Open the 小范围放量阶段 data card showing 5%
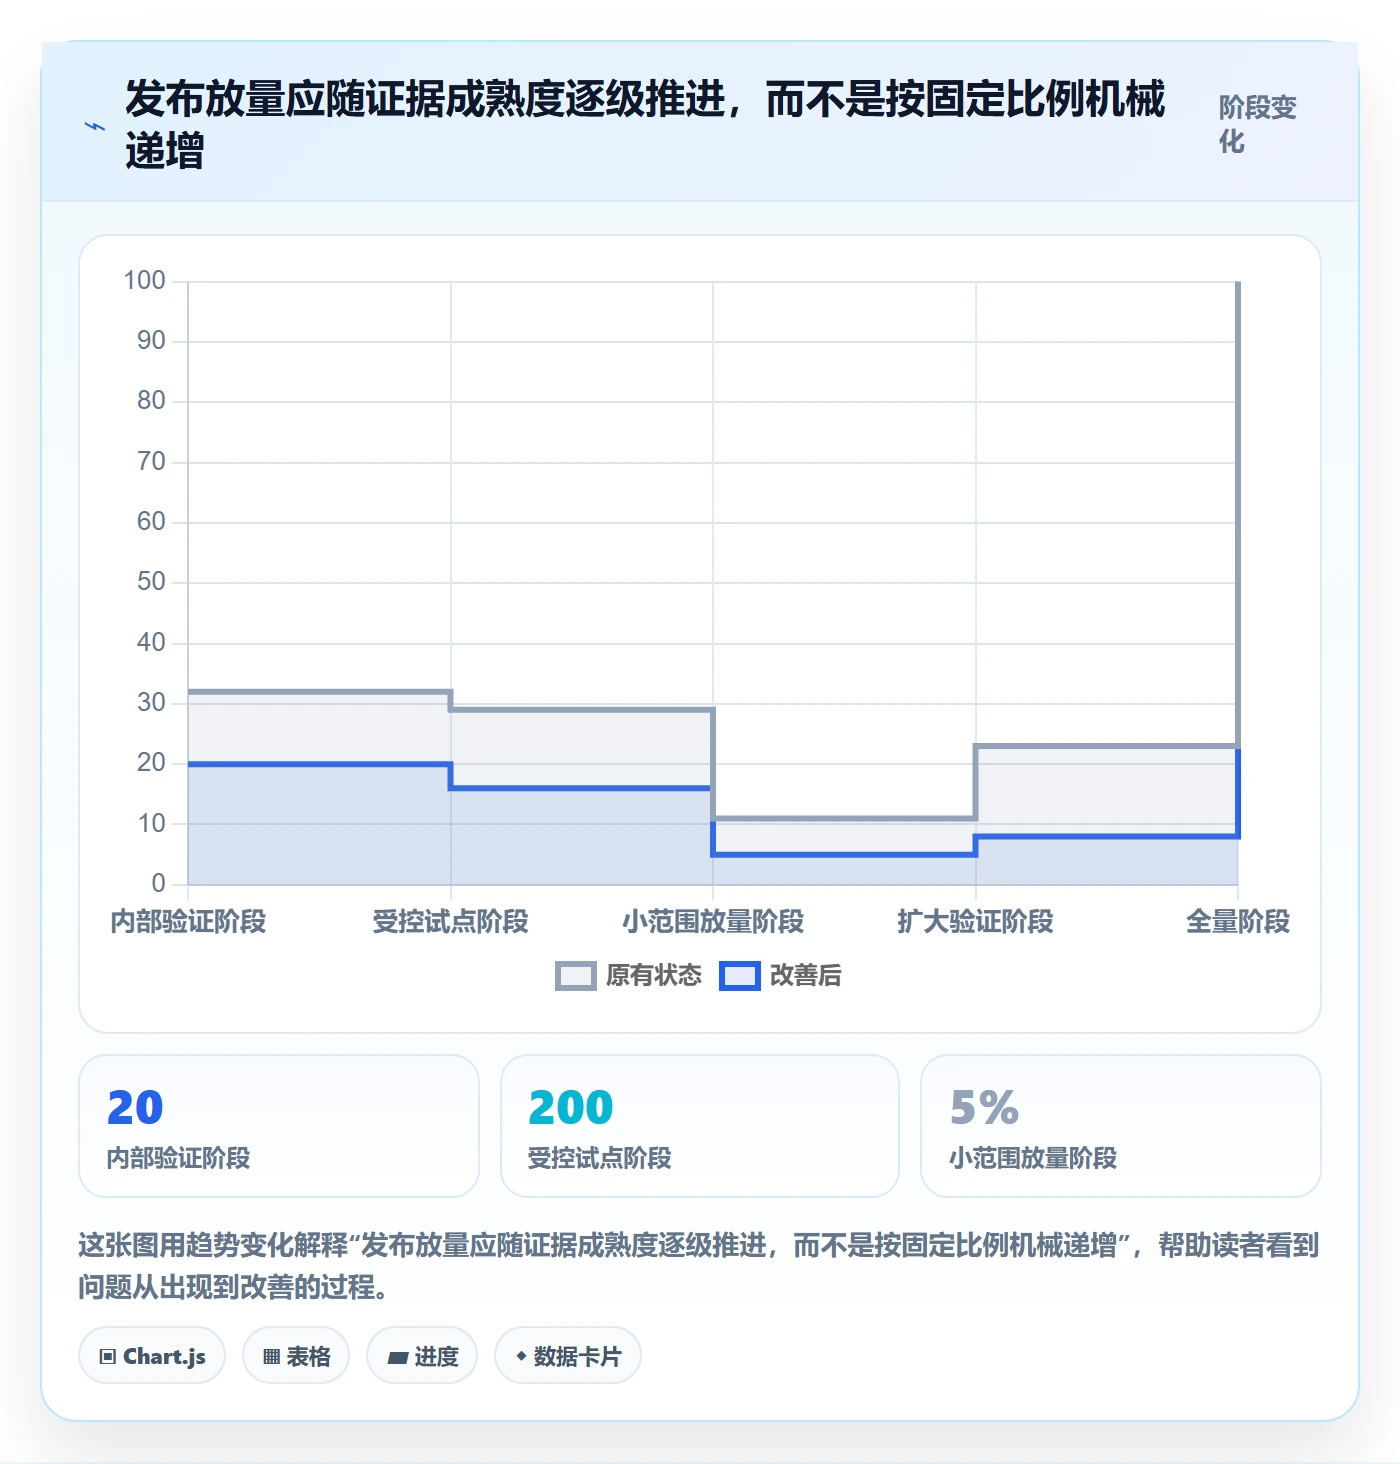The height and width of the screenshot is (1464, 1400). pos(1121,1126)
